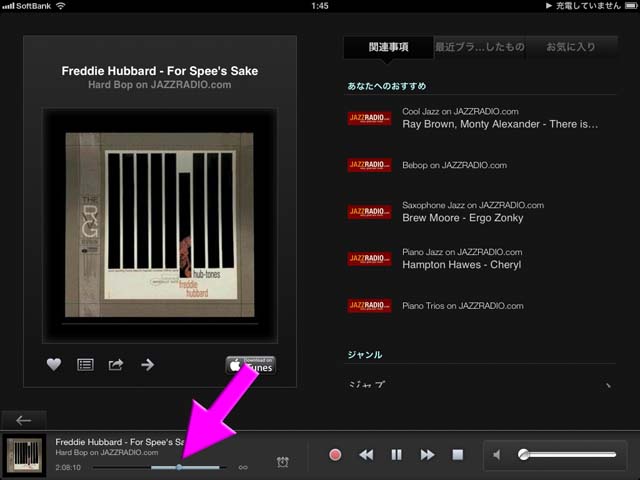Image resolution: width=640 pixels, height=480 pixels.
Task: Fast forward with the double-right arrow button
Action: [427, 455]
